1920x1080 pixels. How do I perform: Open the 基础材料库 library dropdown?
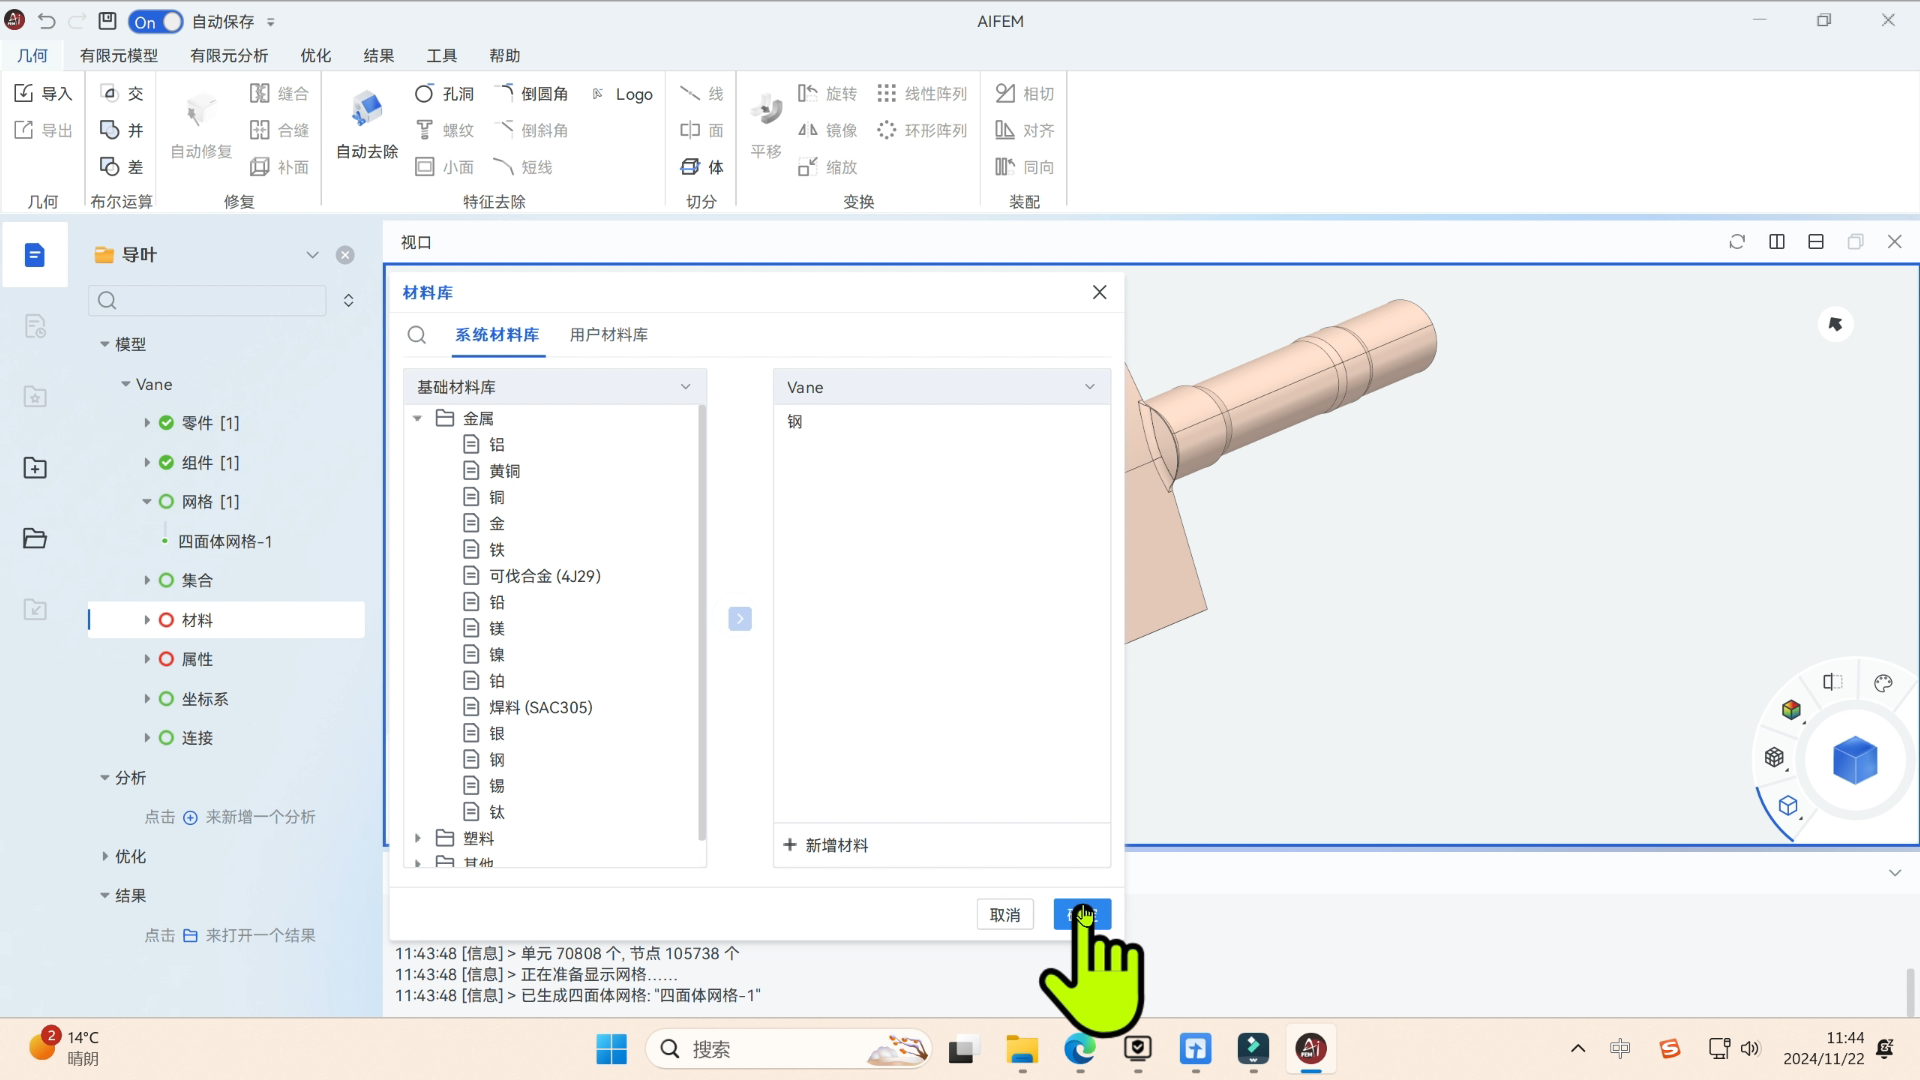554,387
